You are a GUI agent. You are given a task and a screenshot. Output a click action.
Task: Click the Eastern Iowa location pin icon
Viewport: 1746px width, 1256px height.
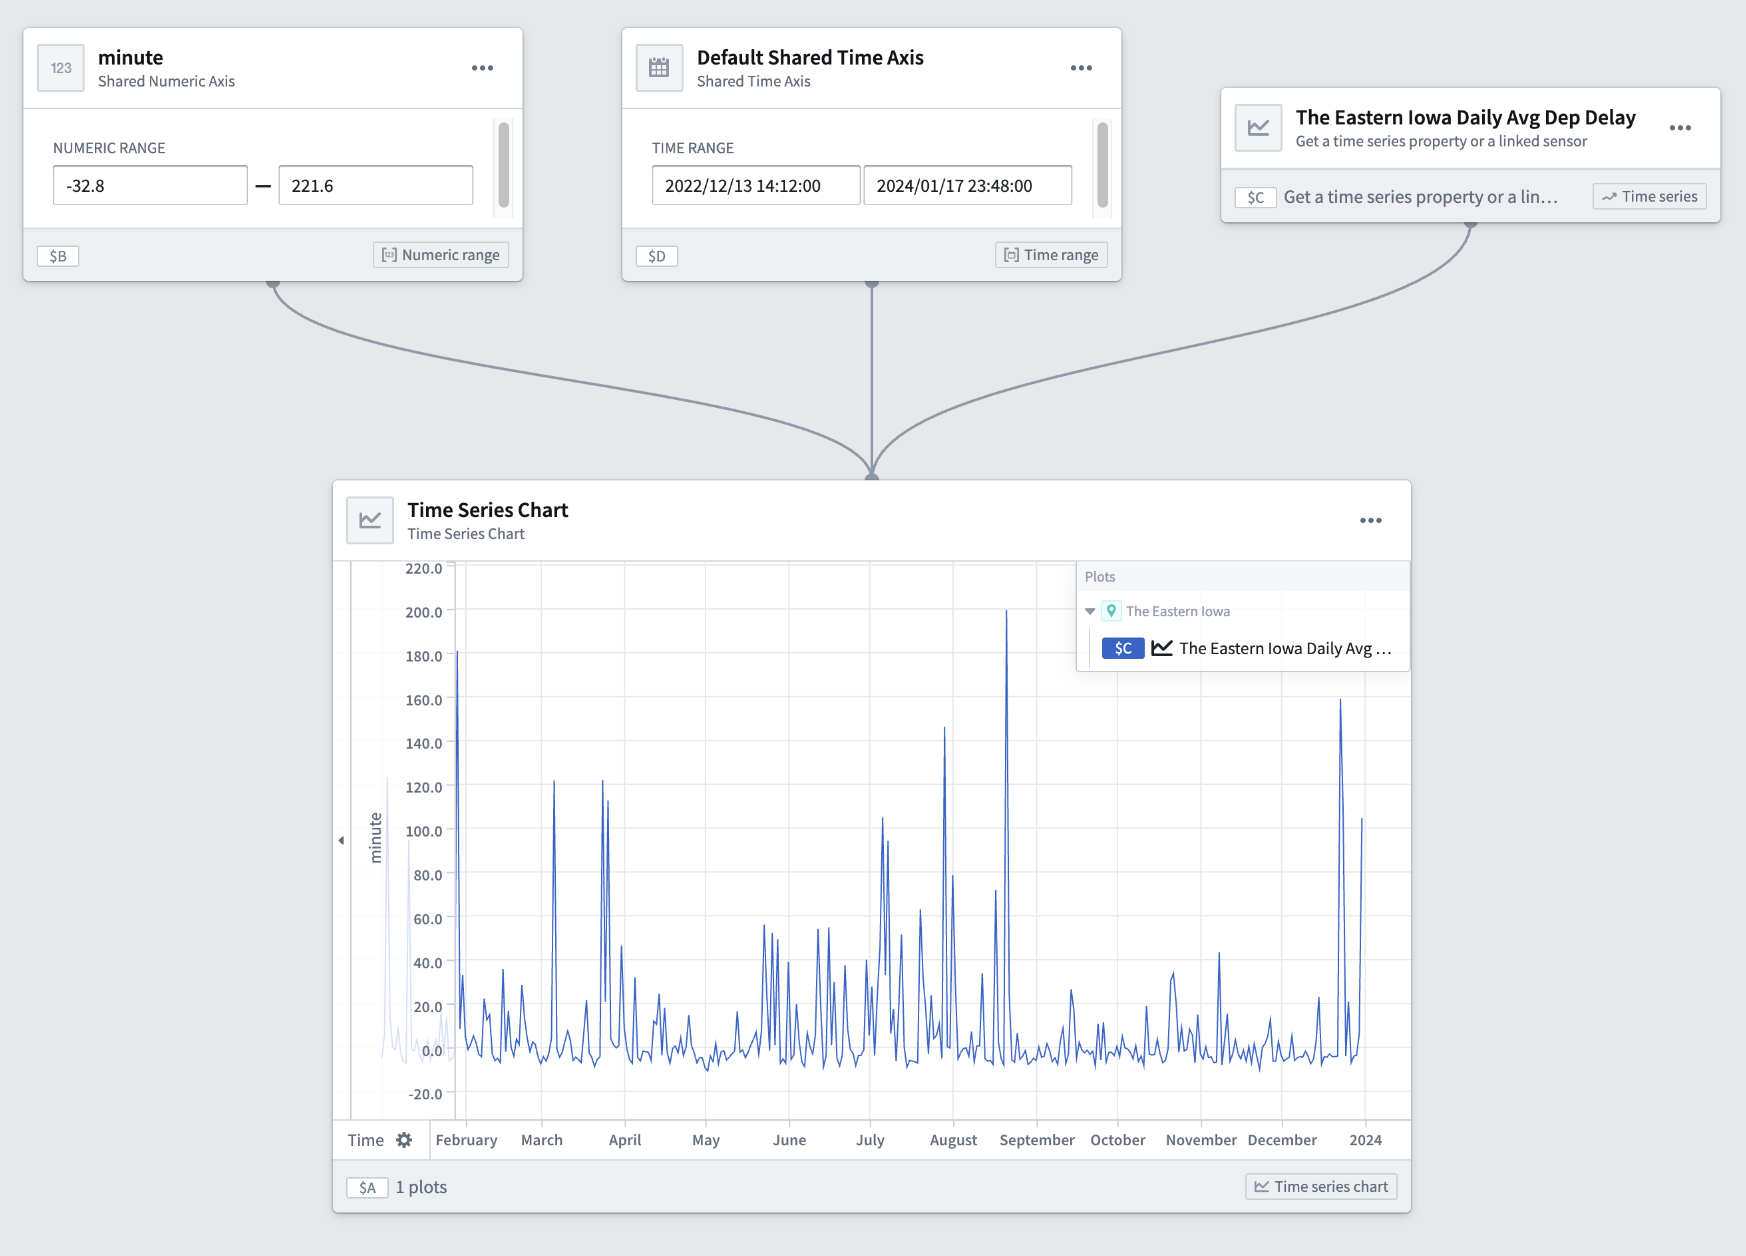coord(1111,611)
